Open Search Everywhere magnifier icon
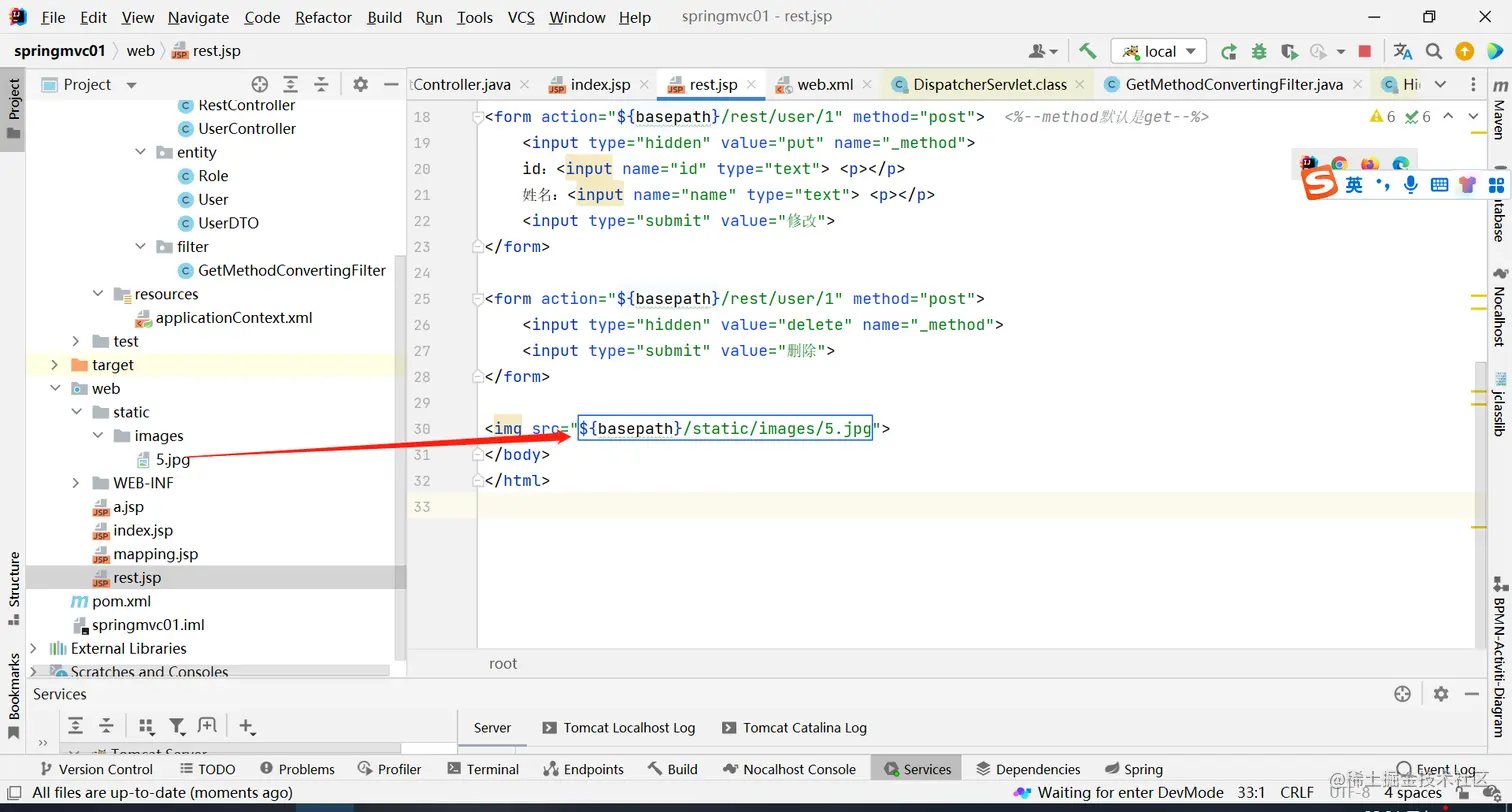The height and width of the screenshot is (812, 1512). [x=1434, y=51]
